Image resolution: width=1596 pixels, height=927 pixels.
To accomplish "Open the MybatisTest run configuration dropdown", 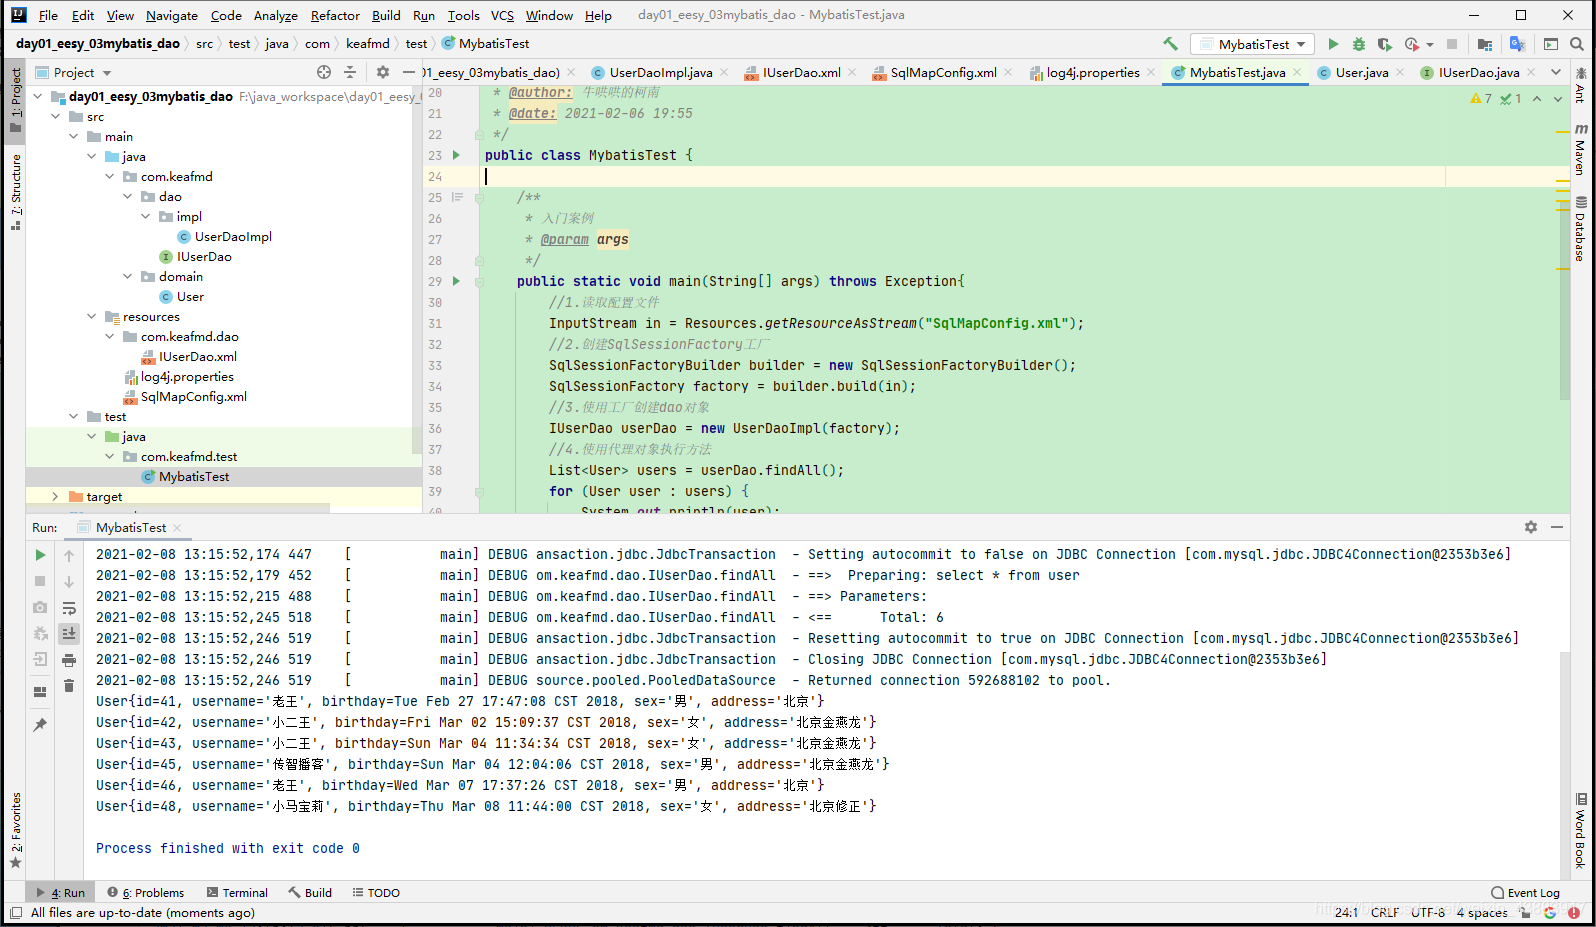I will click(x=1253, y=44).
